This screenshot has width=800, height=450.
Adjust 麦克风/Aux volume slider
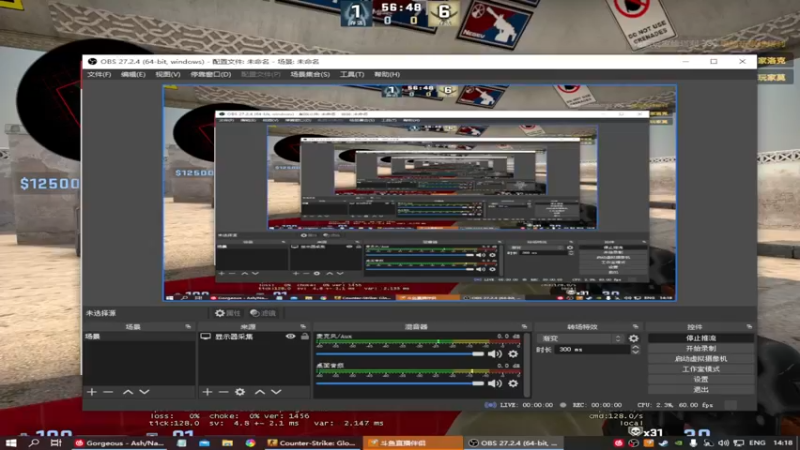tap(400, 354)
